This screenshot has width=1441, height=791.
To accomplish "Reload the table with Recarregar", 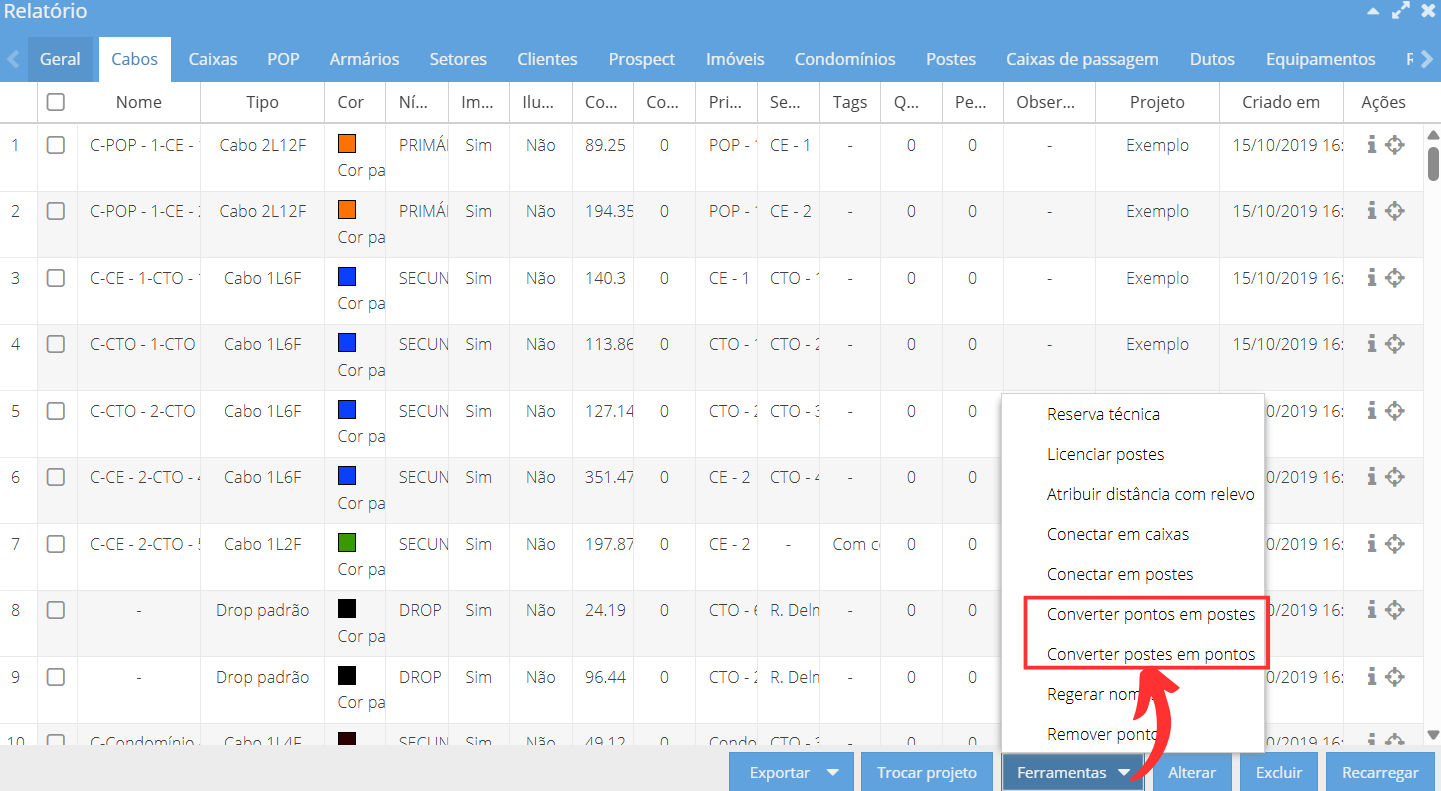I will pyautogui.click(x=1381, y=772).
